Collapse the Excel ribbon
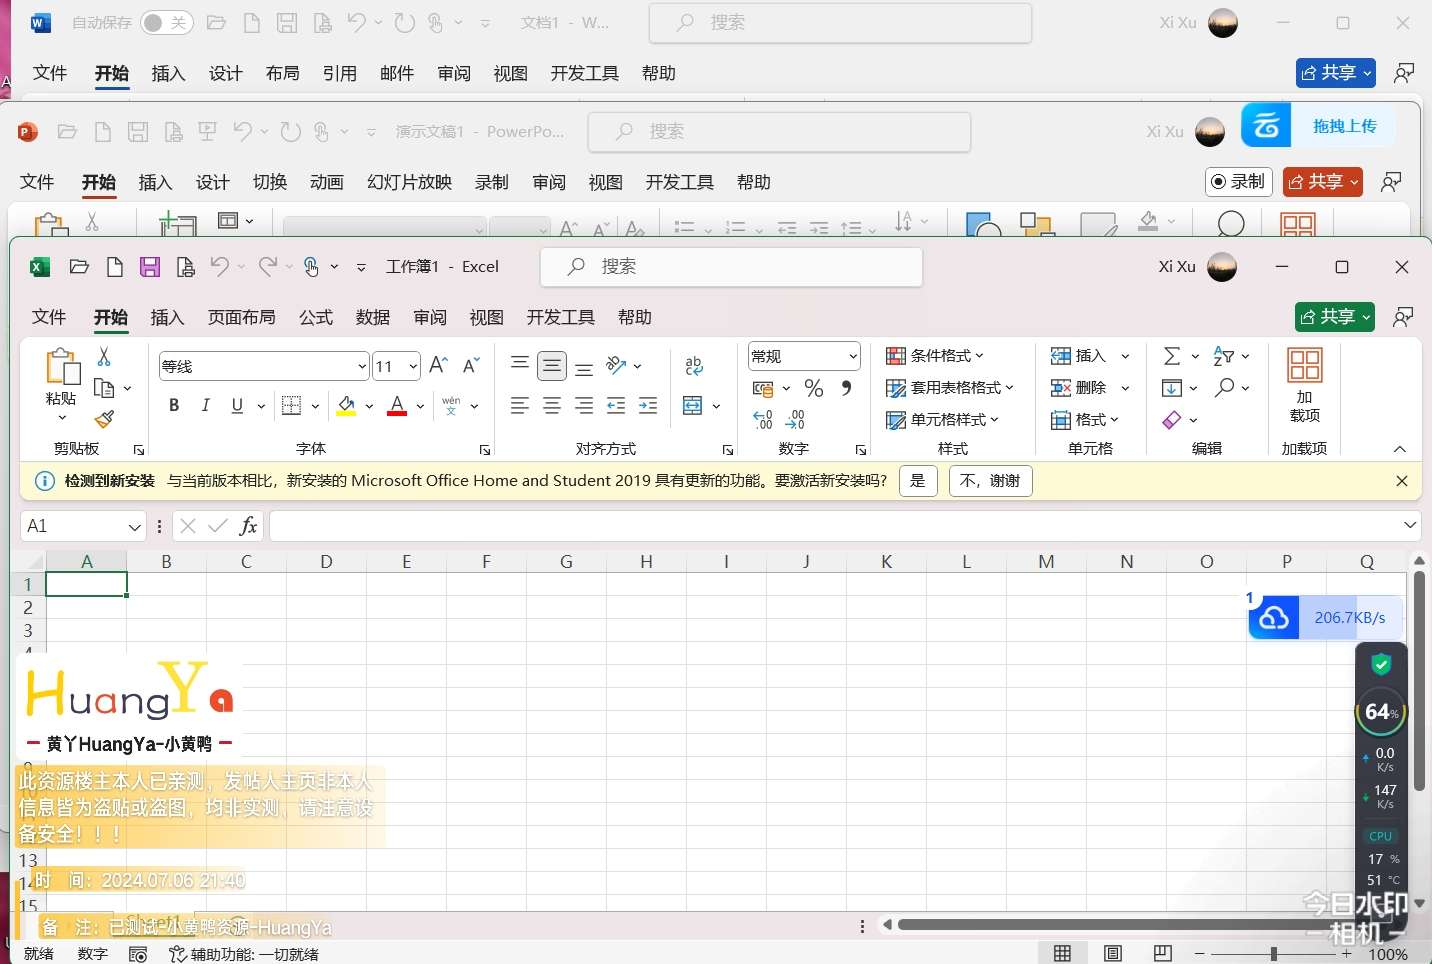The width and height of the screenshot is (1432, 964). pyautogui.click(x=1400, y=449)
